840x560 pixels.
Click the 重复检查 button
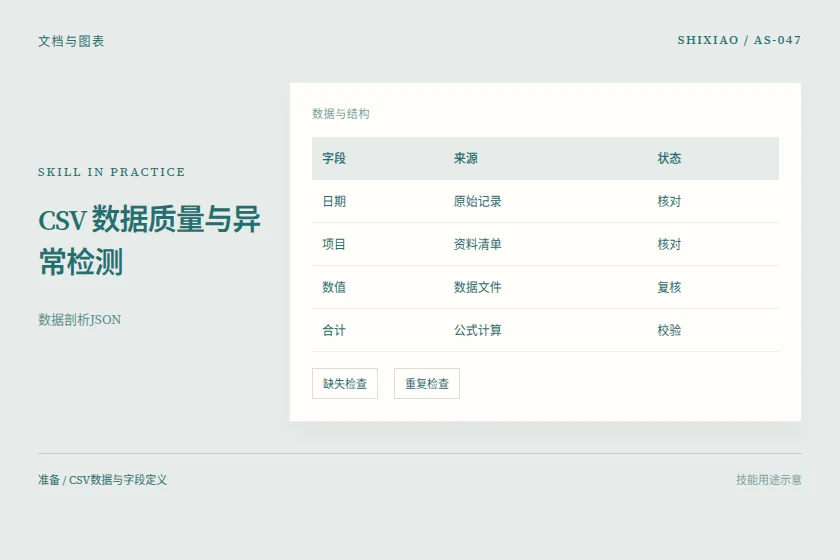(426, 384)
